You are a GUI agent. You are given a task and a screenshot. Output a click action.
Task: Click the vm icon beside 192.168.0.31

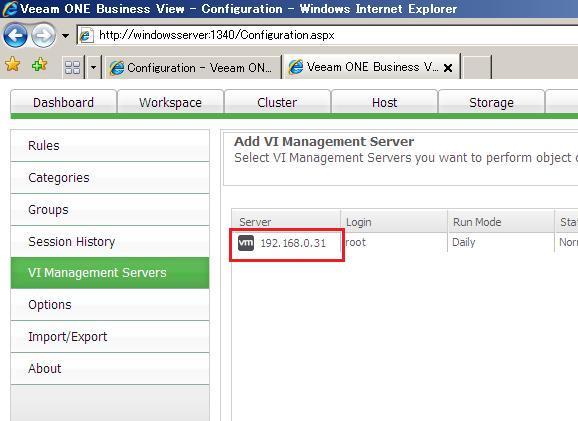pyautogui.click(x=246, y=243)
